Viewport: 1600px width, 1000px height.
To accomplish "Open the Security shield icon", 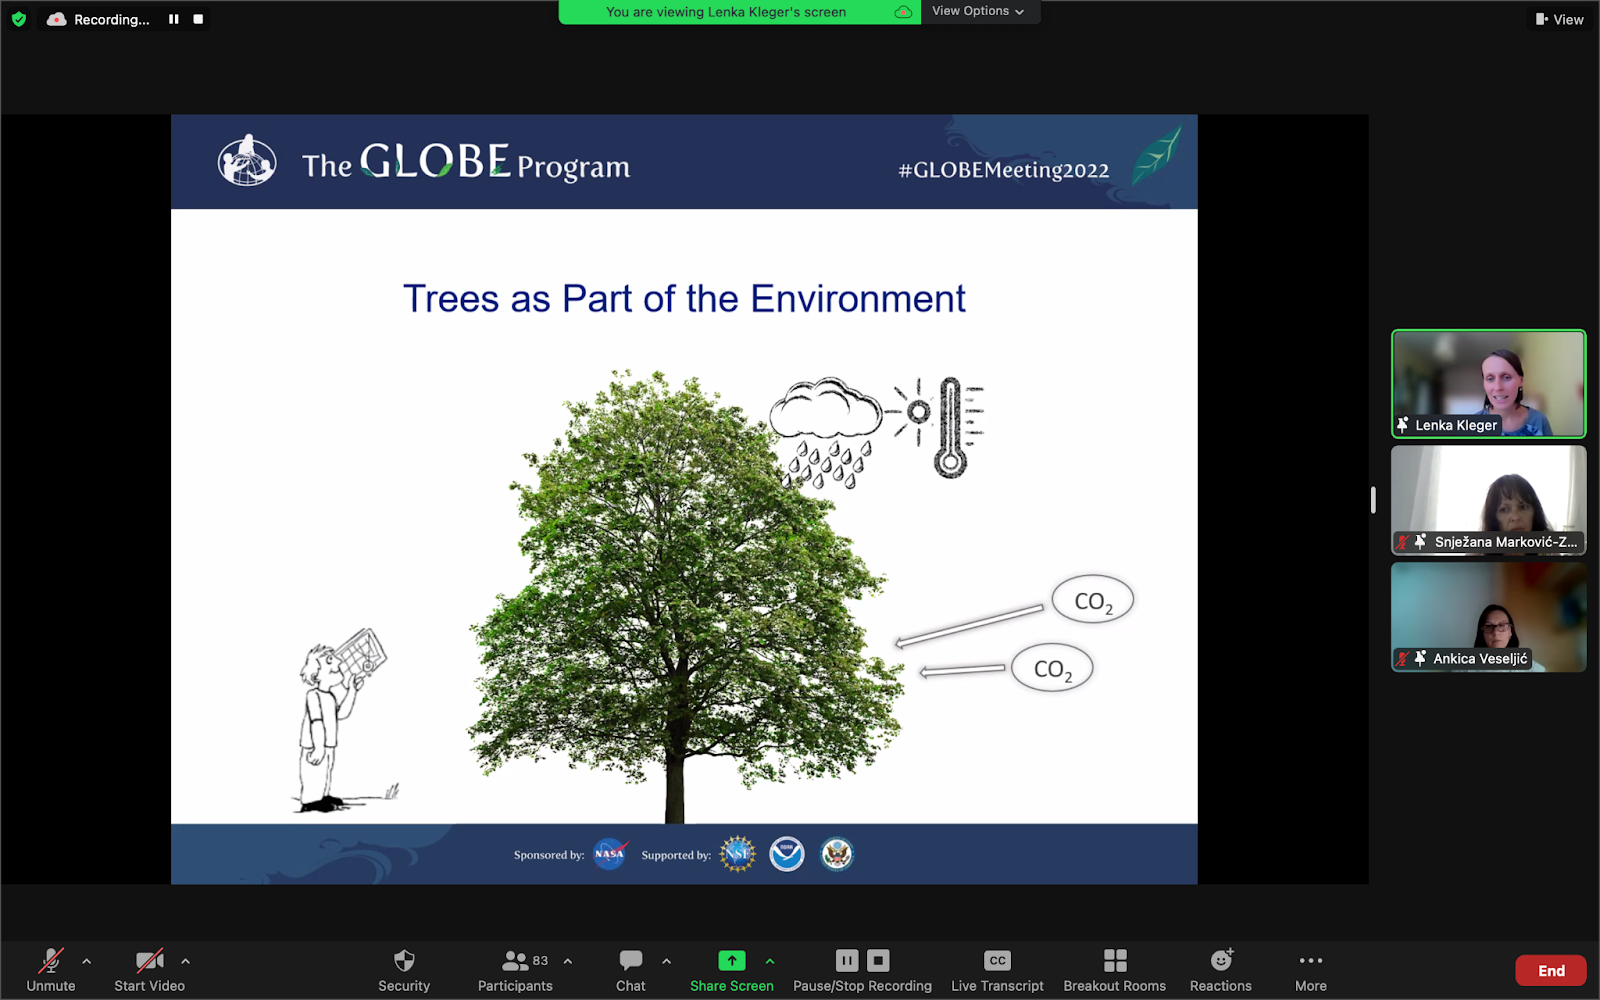I will click(x=404, y=961).
